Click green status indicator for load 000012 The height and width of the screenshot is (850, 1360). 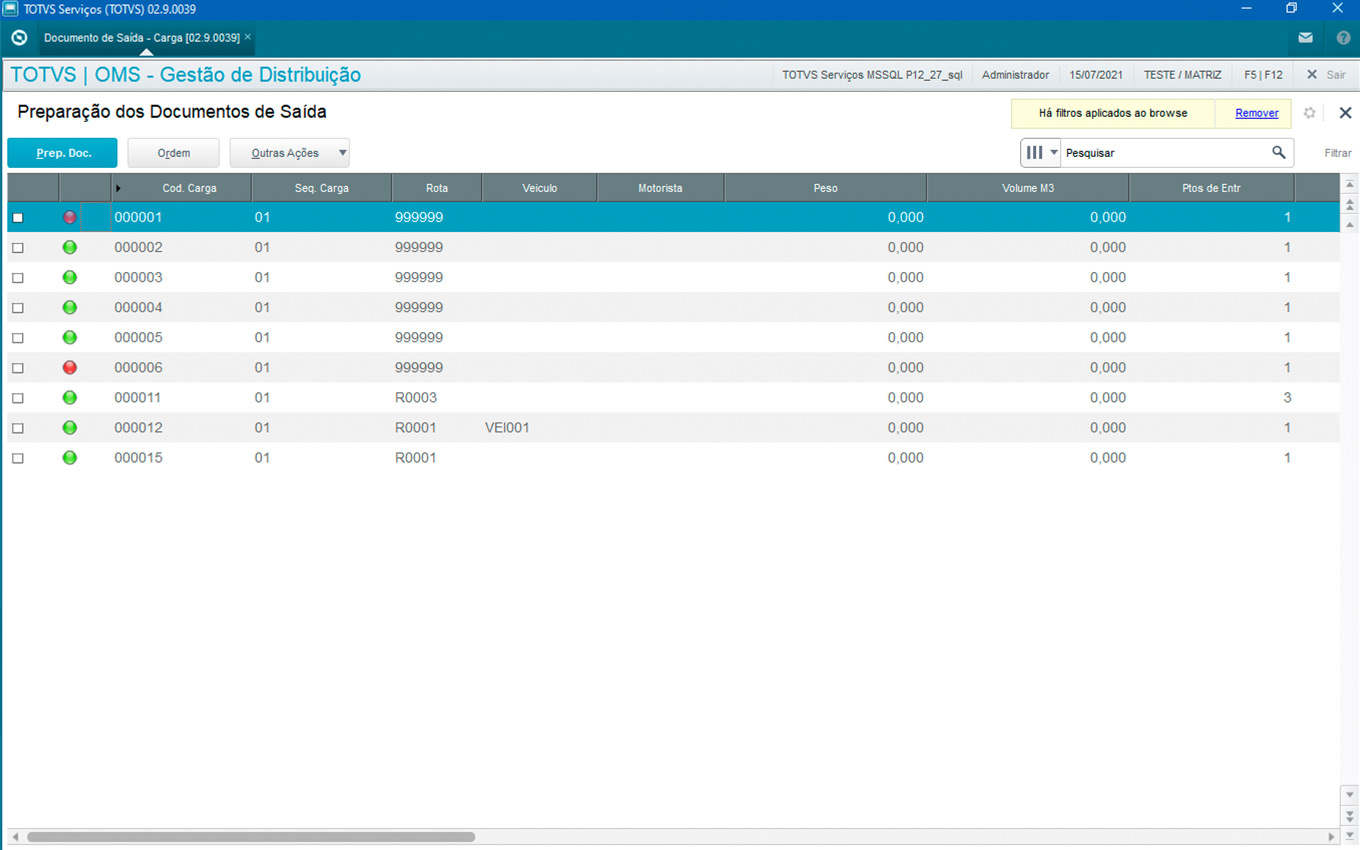coord(70,428)
